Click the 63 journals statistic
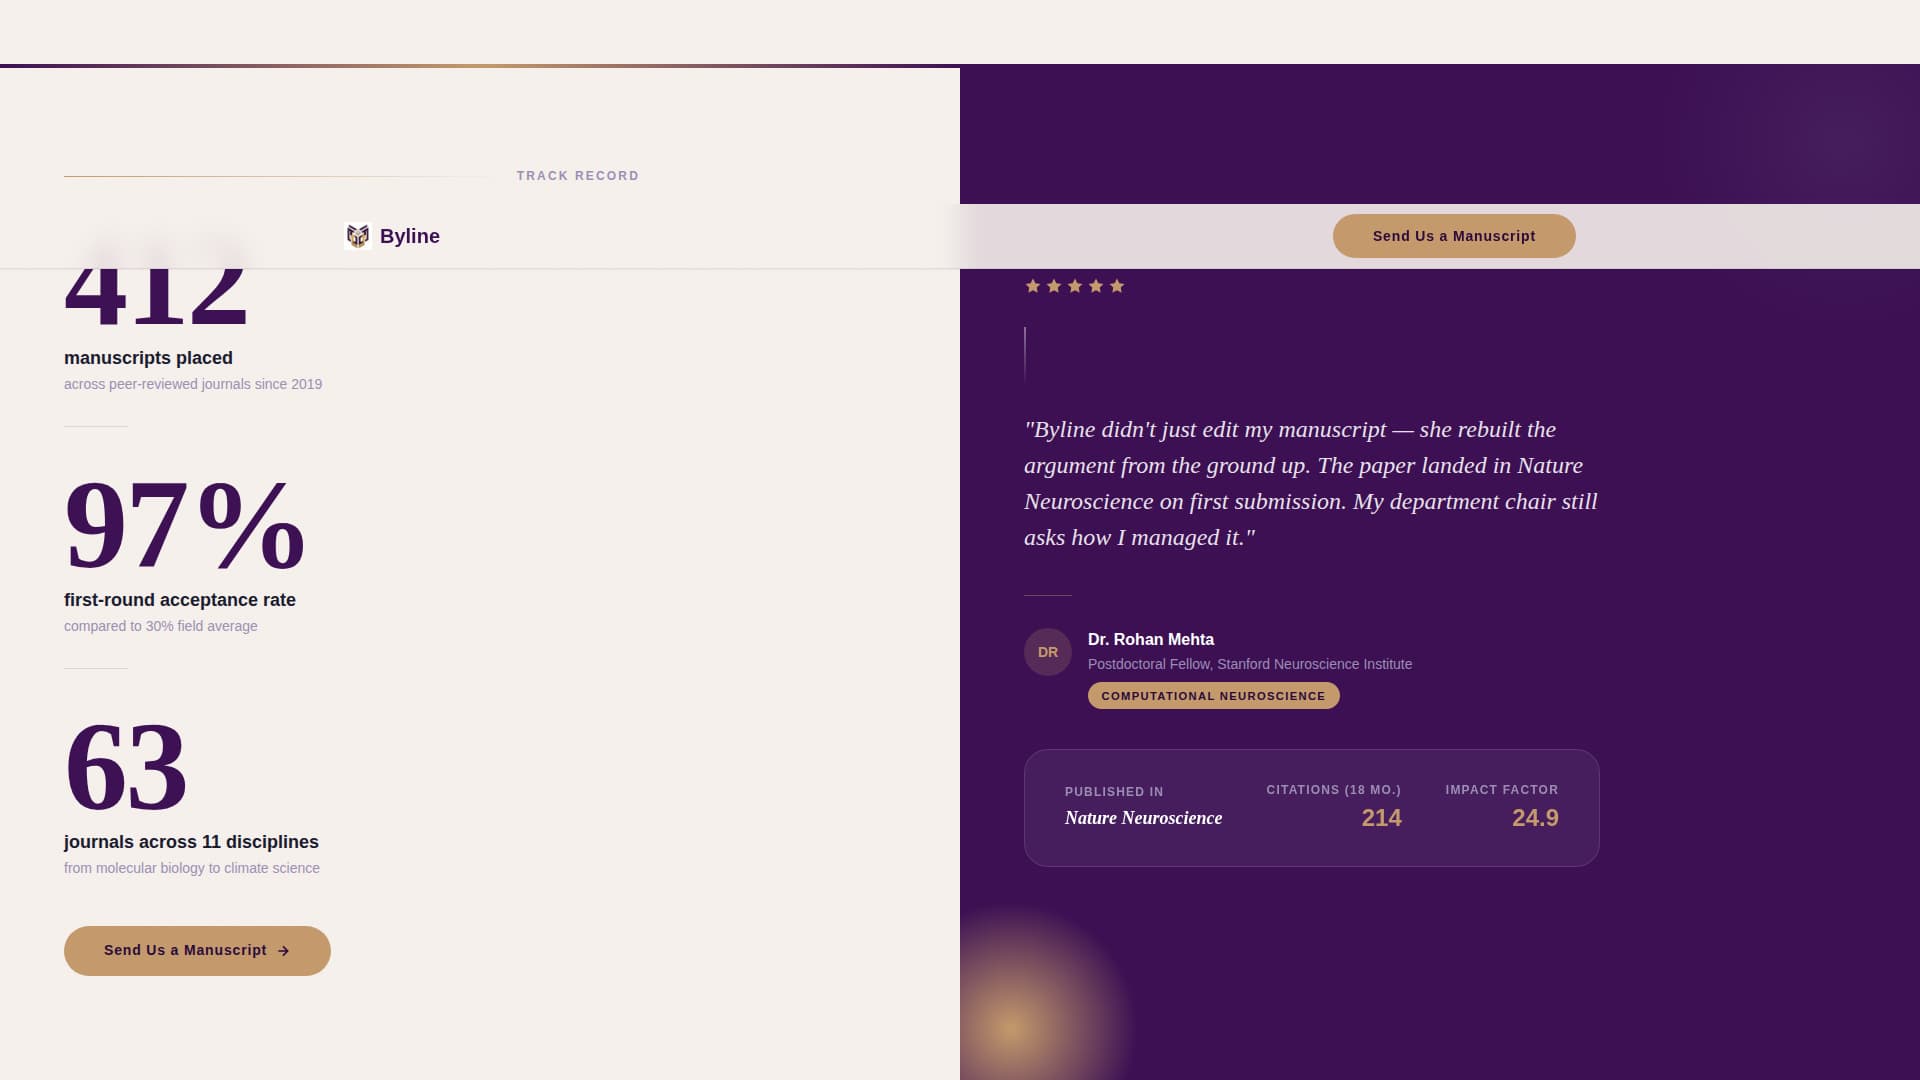The image size is (1920, 1080). click(x=126, y=767)
